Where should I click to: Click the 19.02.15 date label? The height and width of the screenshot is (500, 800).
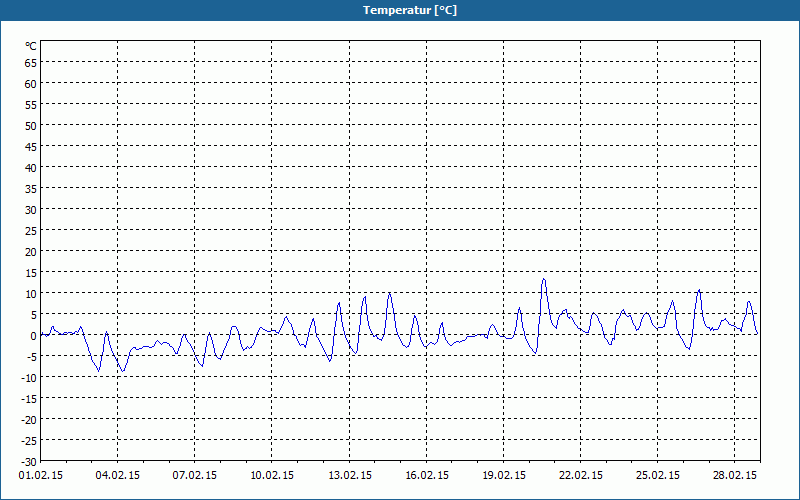(x=504, y=476)
